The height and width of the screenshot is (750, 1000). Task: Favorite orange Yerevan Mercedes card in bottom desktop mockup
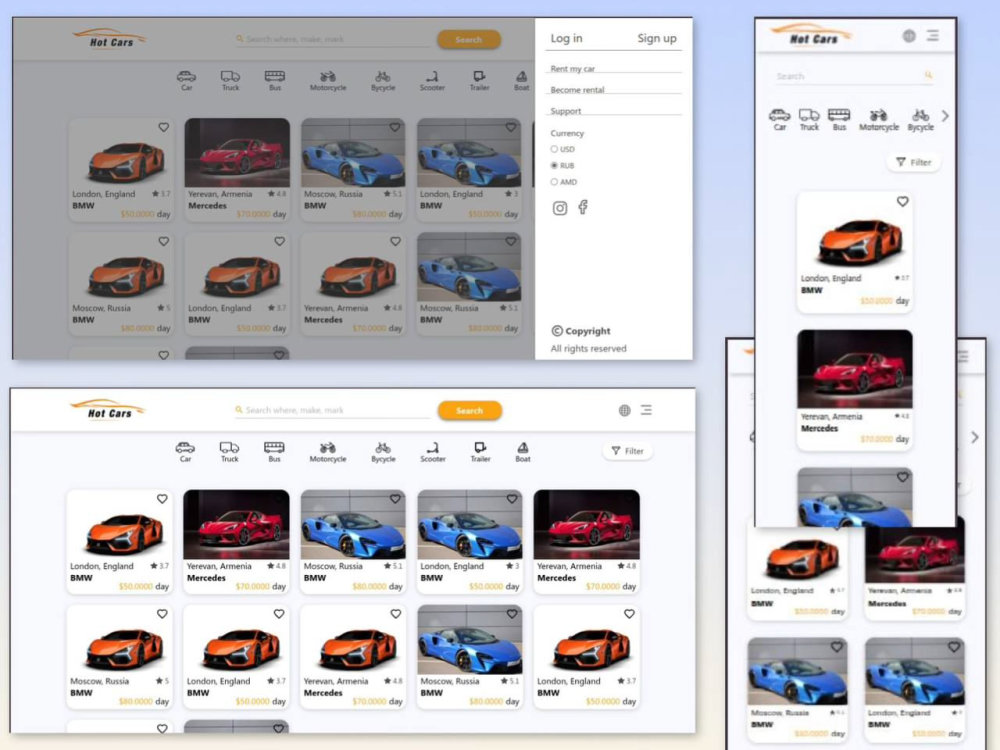click(395, 614)
